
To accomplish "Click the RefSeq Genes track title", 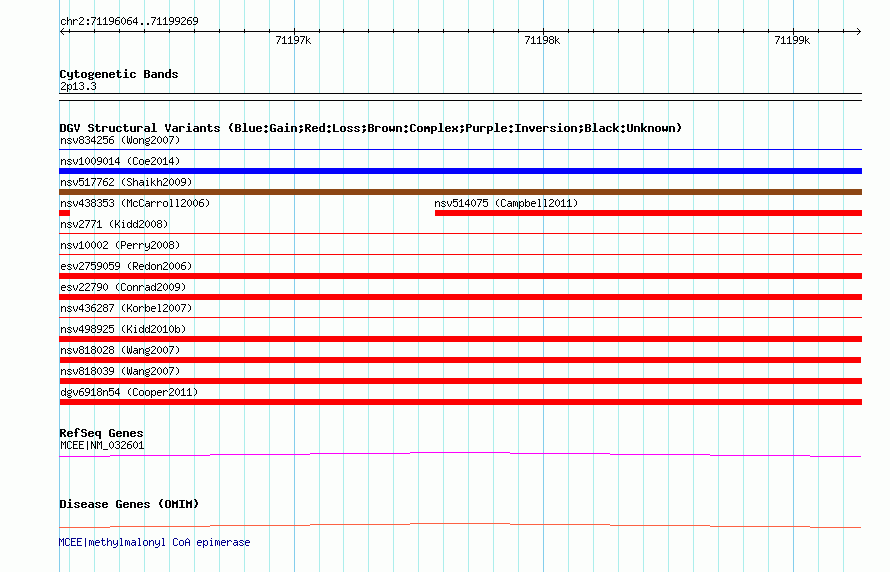I will point(102,433).
